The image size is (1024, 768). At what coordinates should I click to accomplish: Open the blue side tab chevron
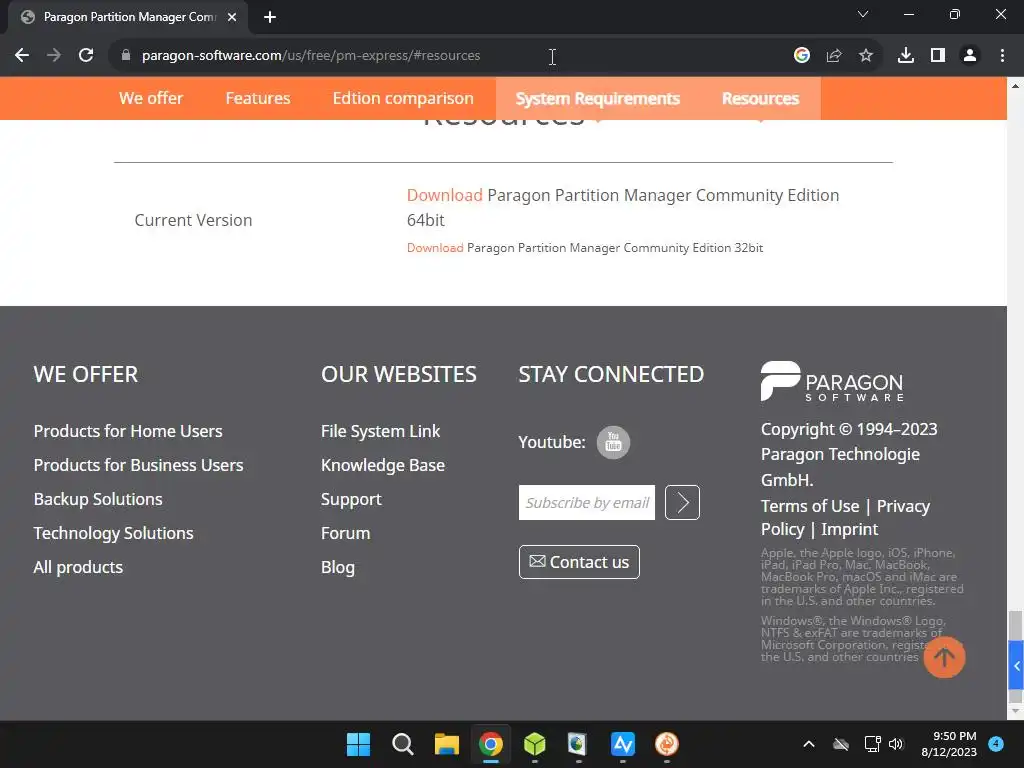(1017, 665)
